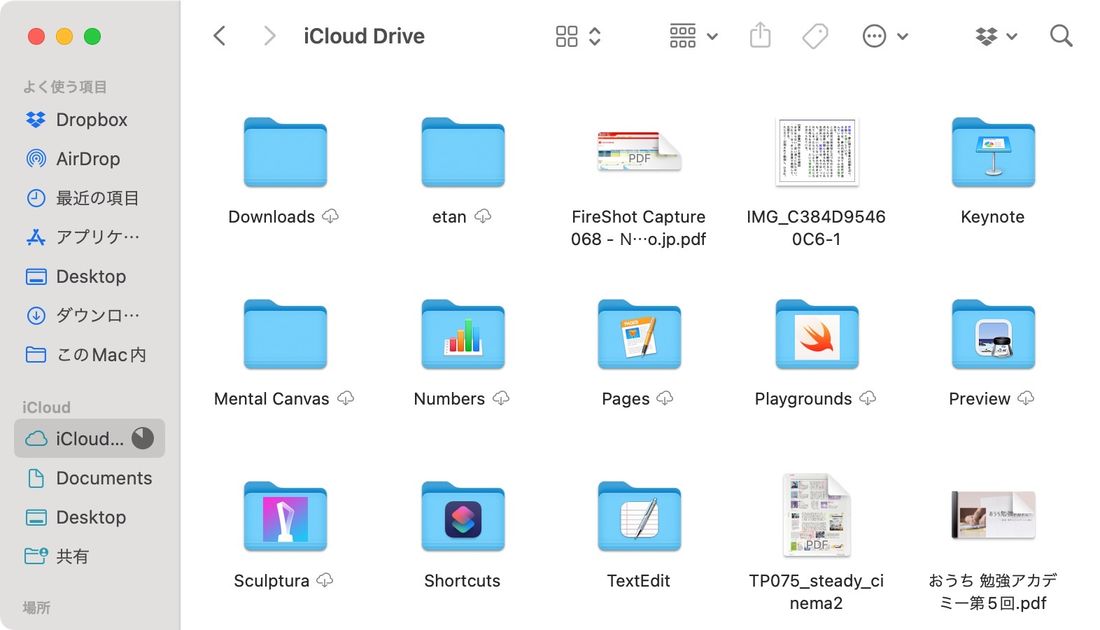Select the Pages folder icon
Image resolution: width=1100 pixels, height=630 pixels.
(x=639, y=334)
